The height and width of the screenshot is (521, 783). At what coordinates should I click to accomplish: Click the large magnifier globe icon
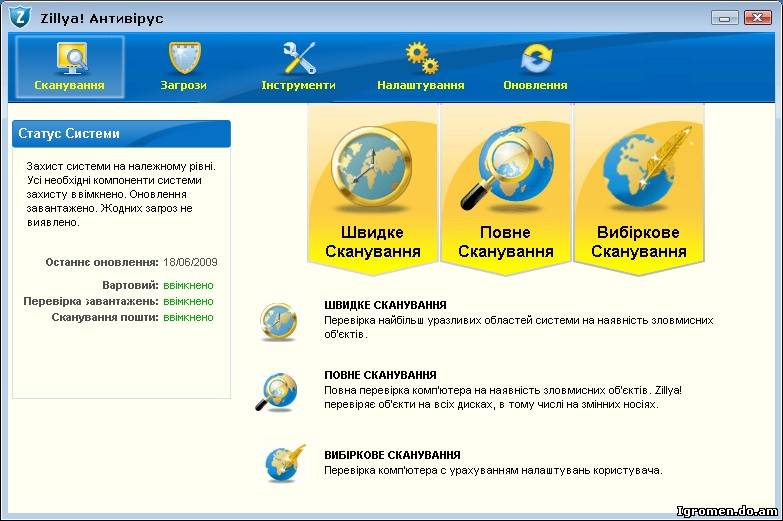(506, 168)
